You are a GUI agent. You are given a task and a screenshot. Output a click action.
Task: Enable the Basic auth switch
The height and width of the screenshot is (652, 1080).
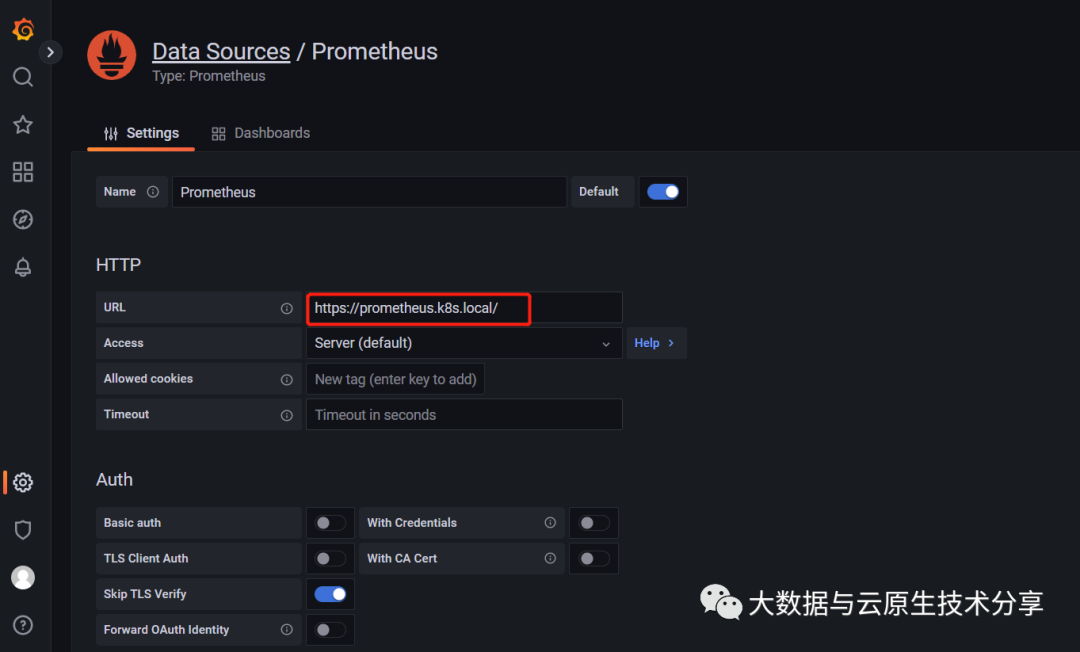pos(330,523)
